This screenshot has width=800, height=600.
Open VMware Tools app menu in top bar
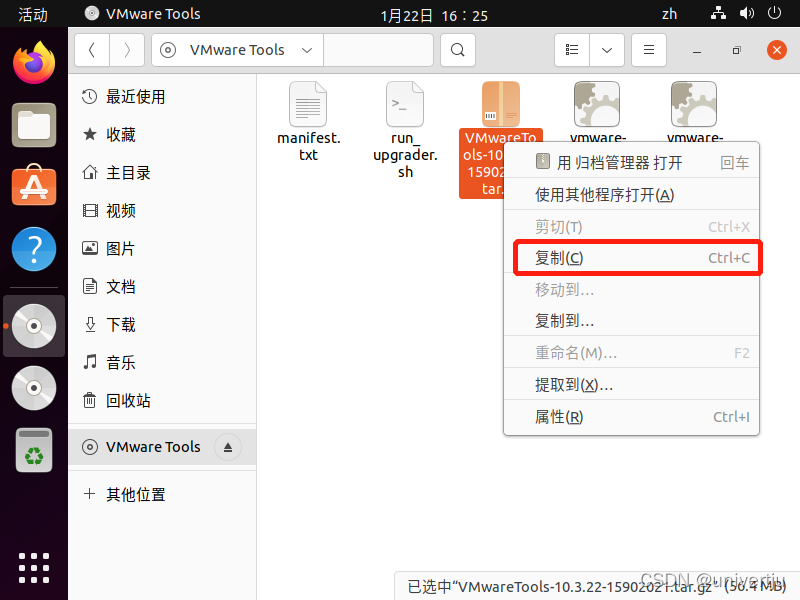pyautogui.click(x=142, y=14)
